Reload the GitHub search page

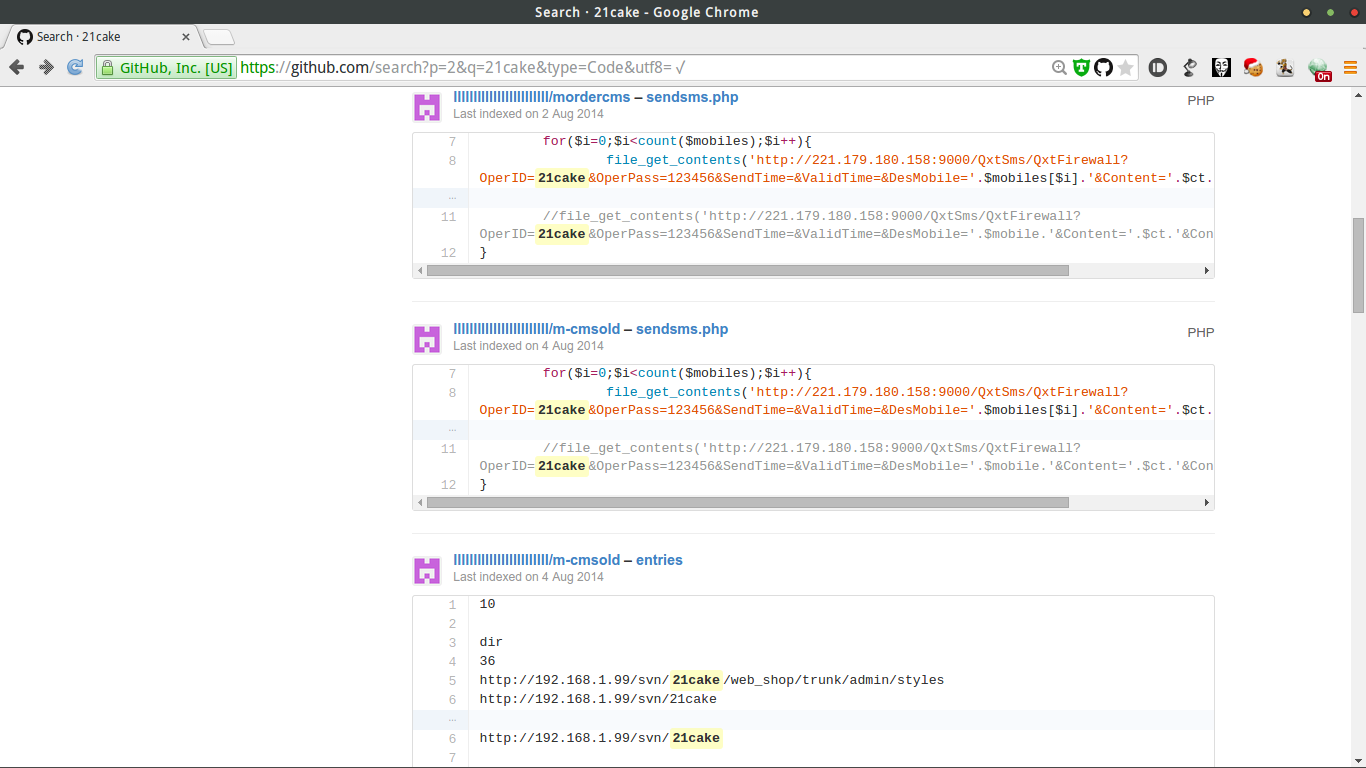click(75, 67)
